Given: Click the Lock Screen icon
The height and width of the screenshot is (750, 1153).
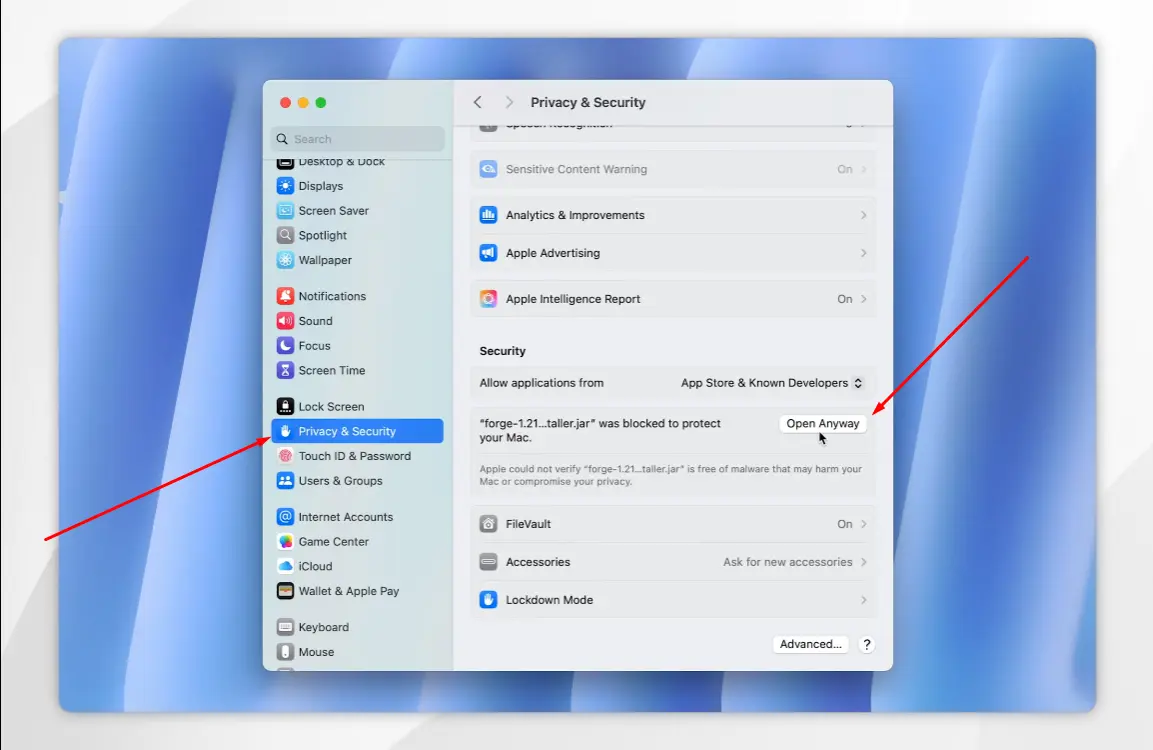Looking at the screenshot, I should 285,406.
